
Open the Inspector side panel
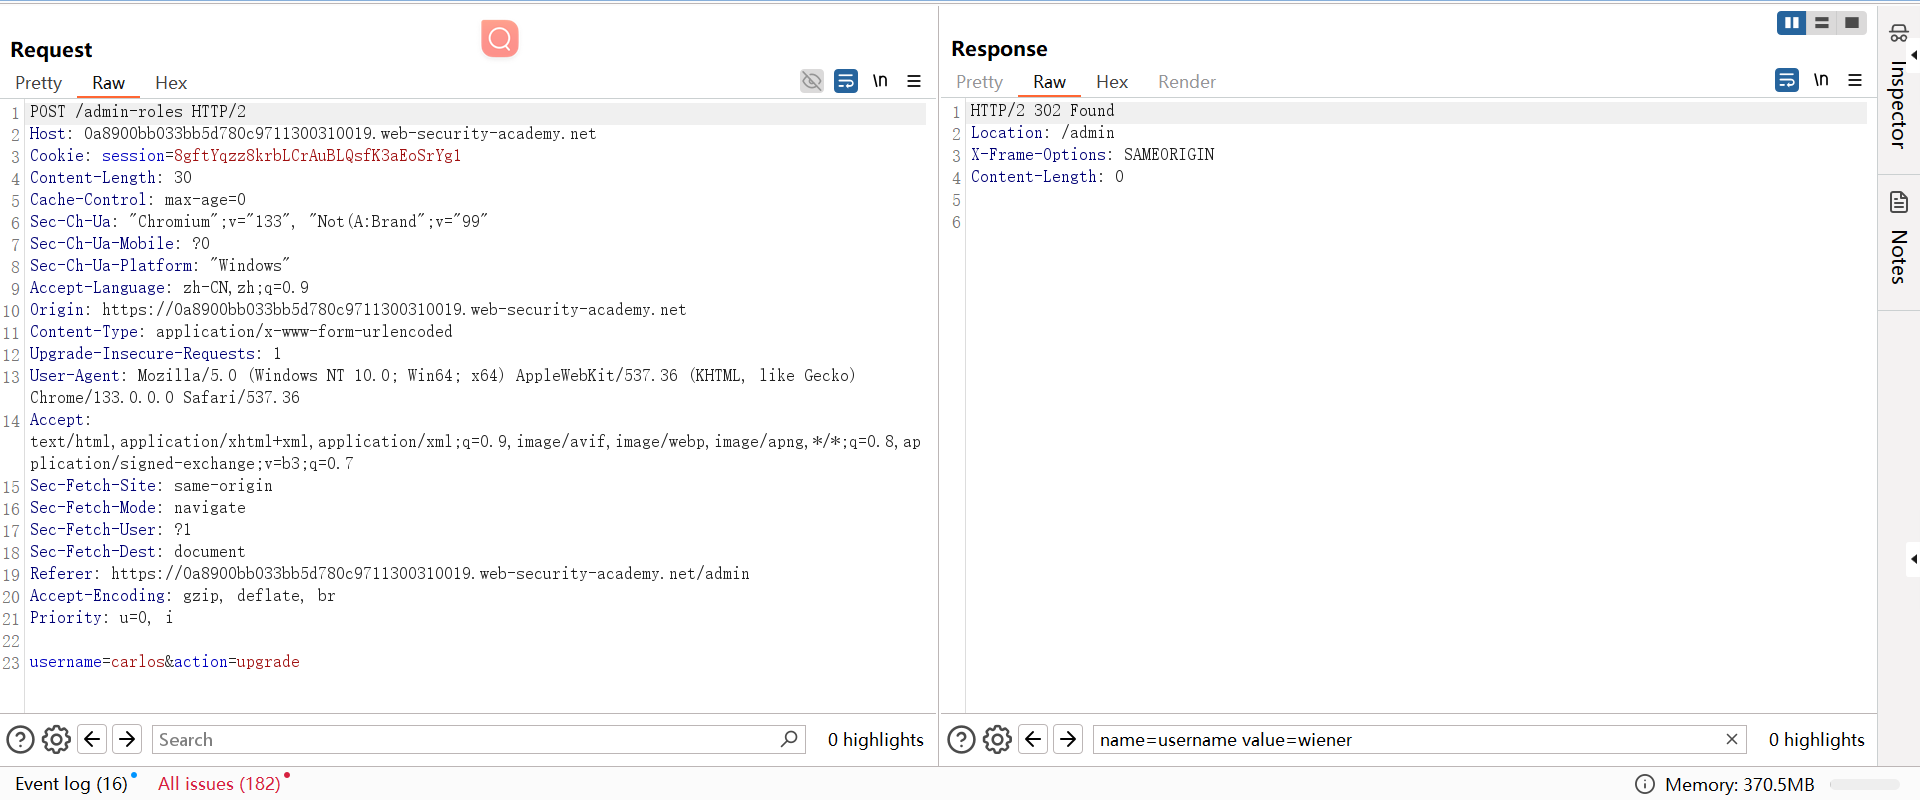1898,90
